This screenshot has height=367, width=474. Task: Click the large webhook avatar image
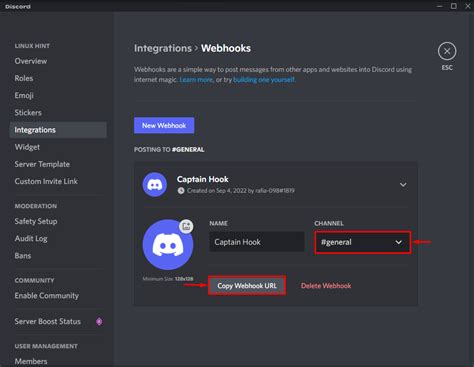pyautogui.click(x=168, y=245)
